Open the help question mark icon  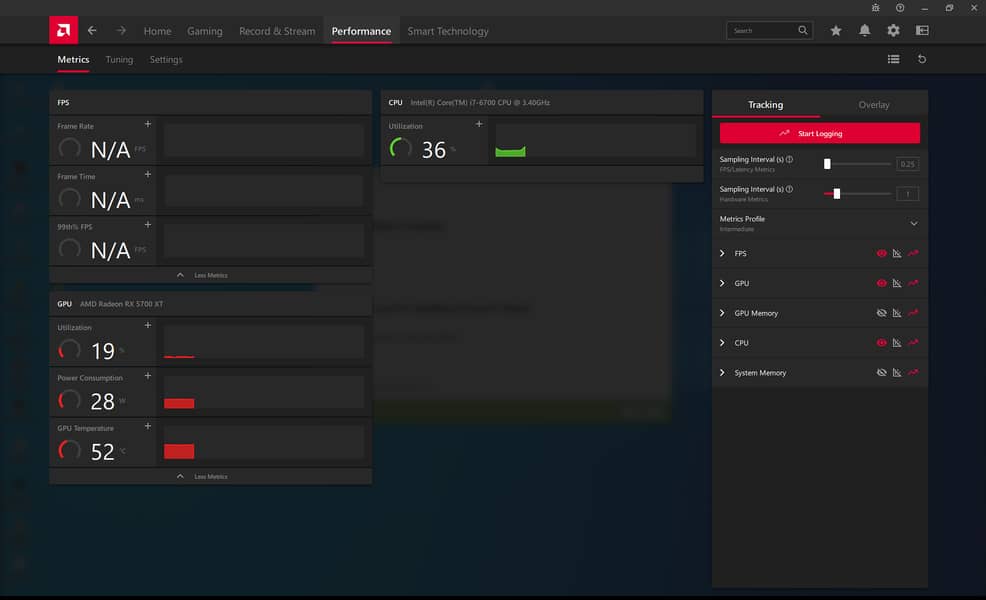[900, 8]
